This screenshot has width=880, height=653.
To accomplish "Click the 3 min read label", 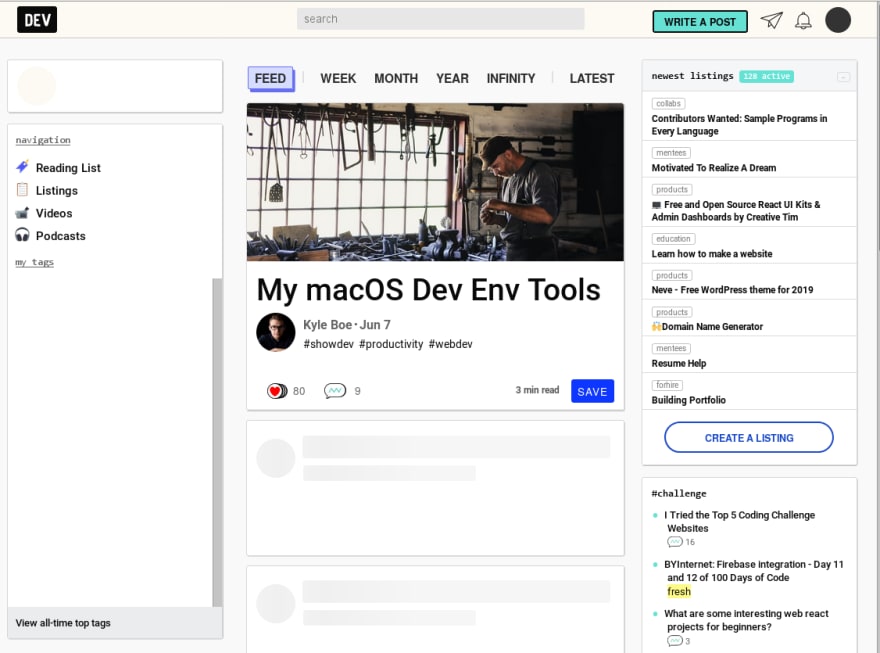I will point(537,390).
